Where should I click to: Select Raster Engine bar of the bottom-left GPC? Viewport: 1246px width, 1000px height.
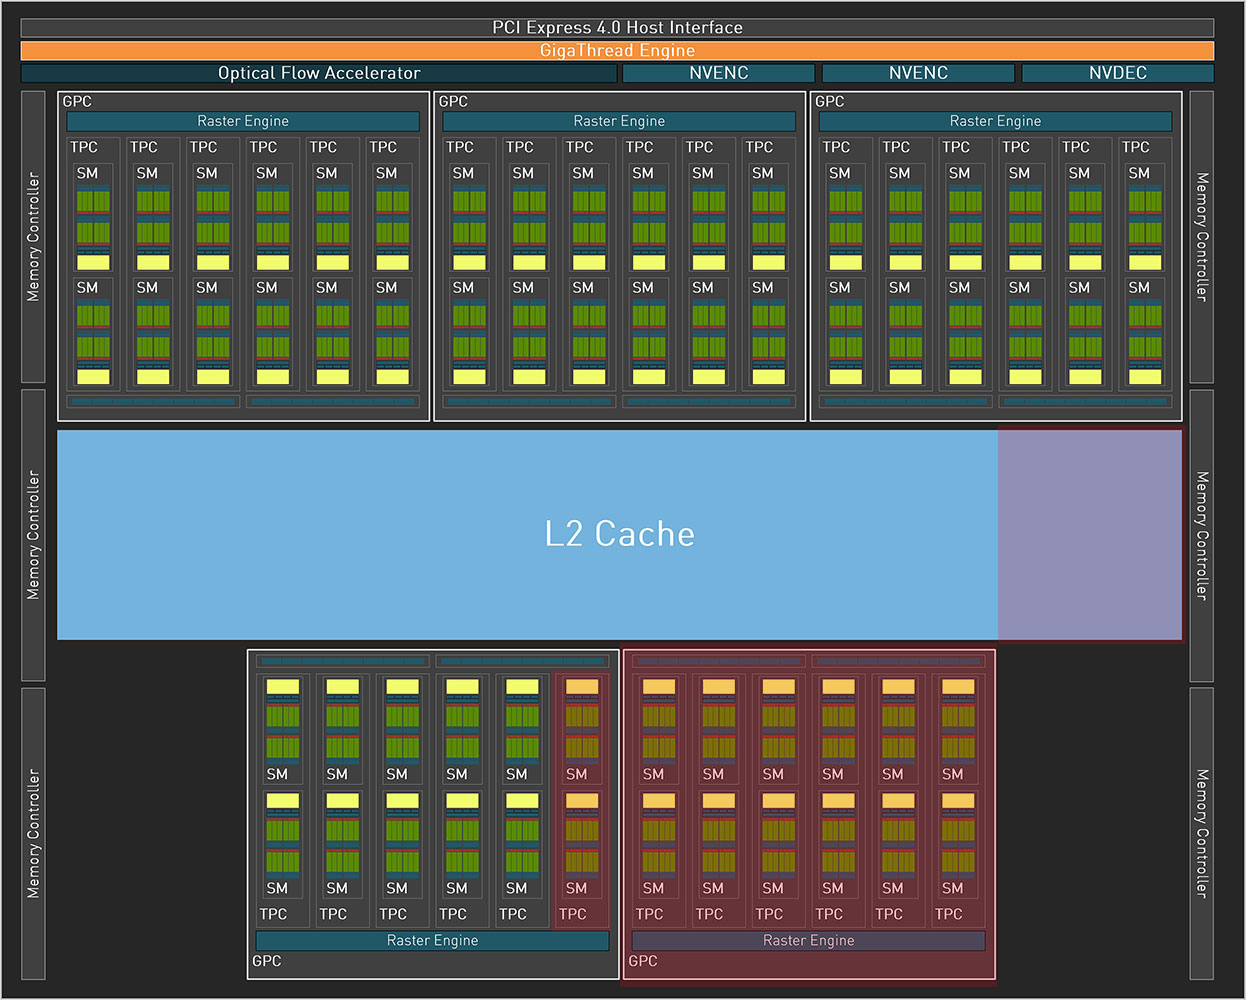[x=432, y=941]
